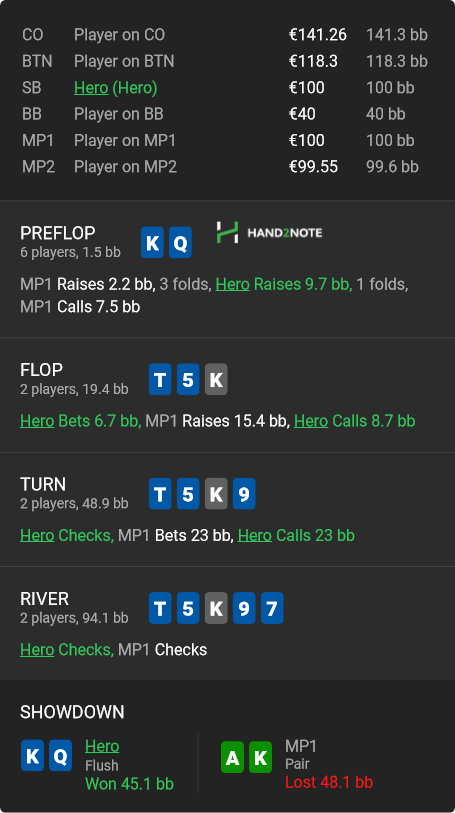This screenshot has width=455, height=813.
Task: Click the Won 45.1 bb result
Action: [129, 784]
